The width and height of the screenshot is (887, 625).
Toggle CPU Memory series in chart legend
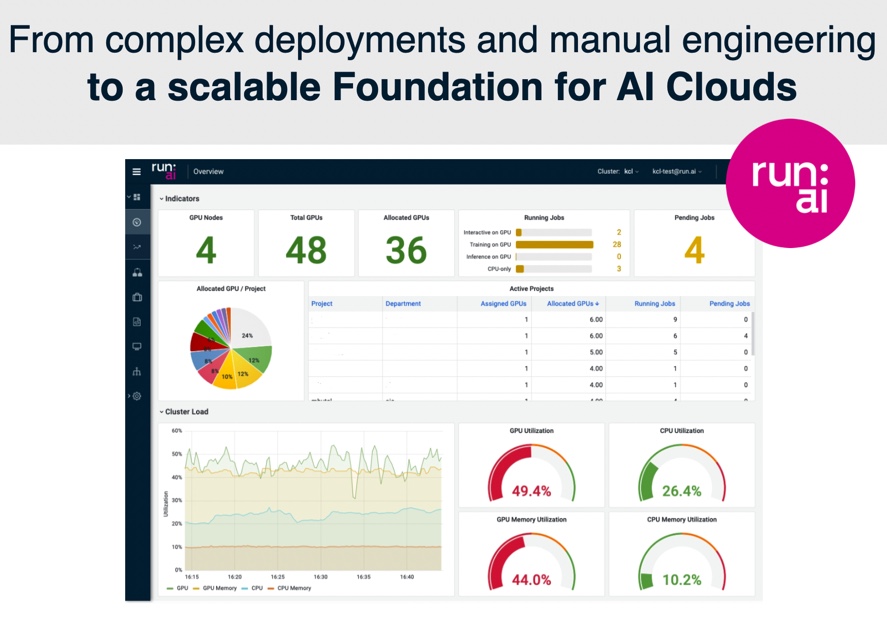[x=289, y=588]
